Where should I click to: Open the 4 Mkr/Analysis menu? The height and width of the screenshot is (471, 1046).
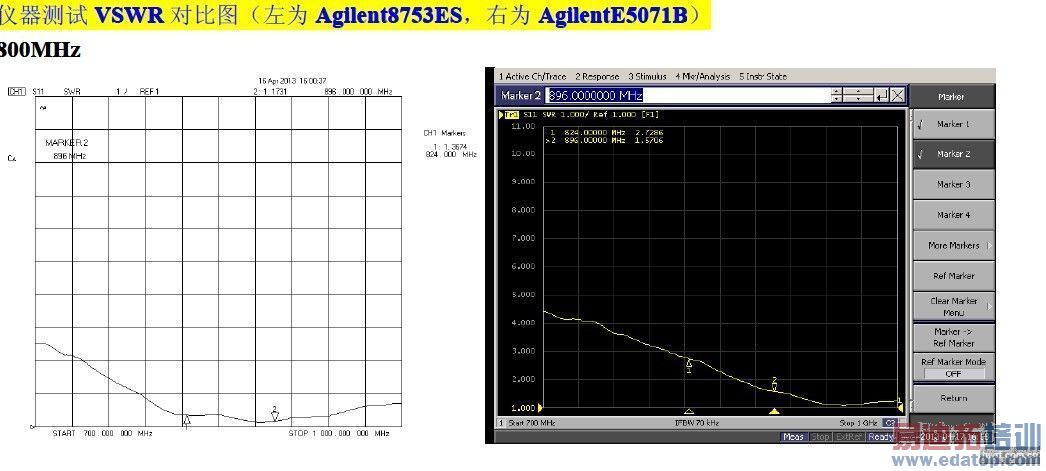pos(702,77)
